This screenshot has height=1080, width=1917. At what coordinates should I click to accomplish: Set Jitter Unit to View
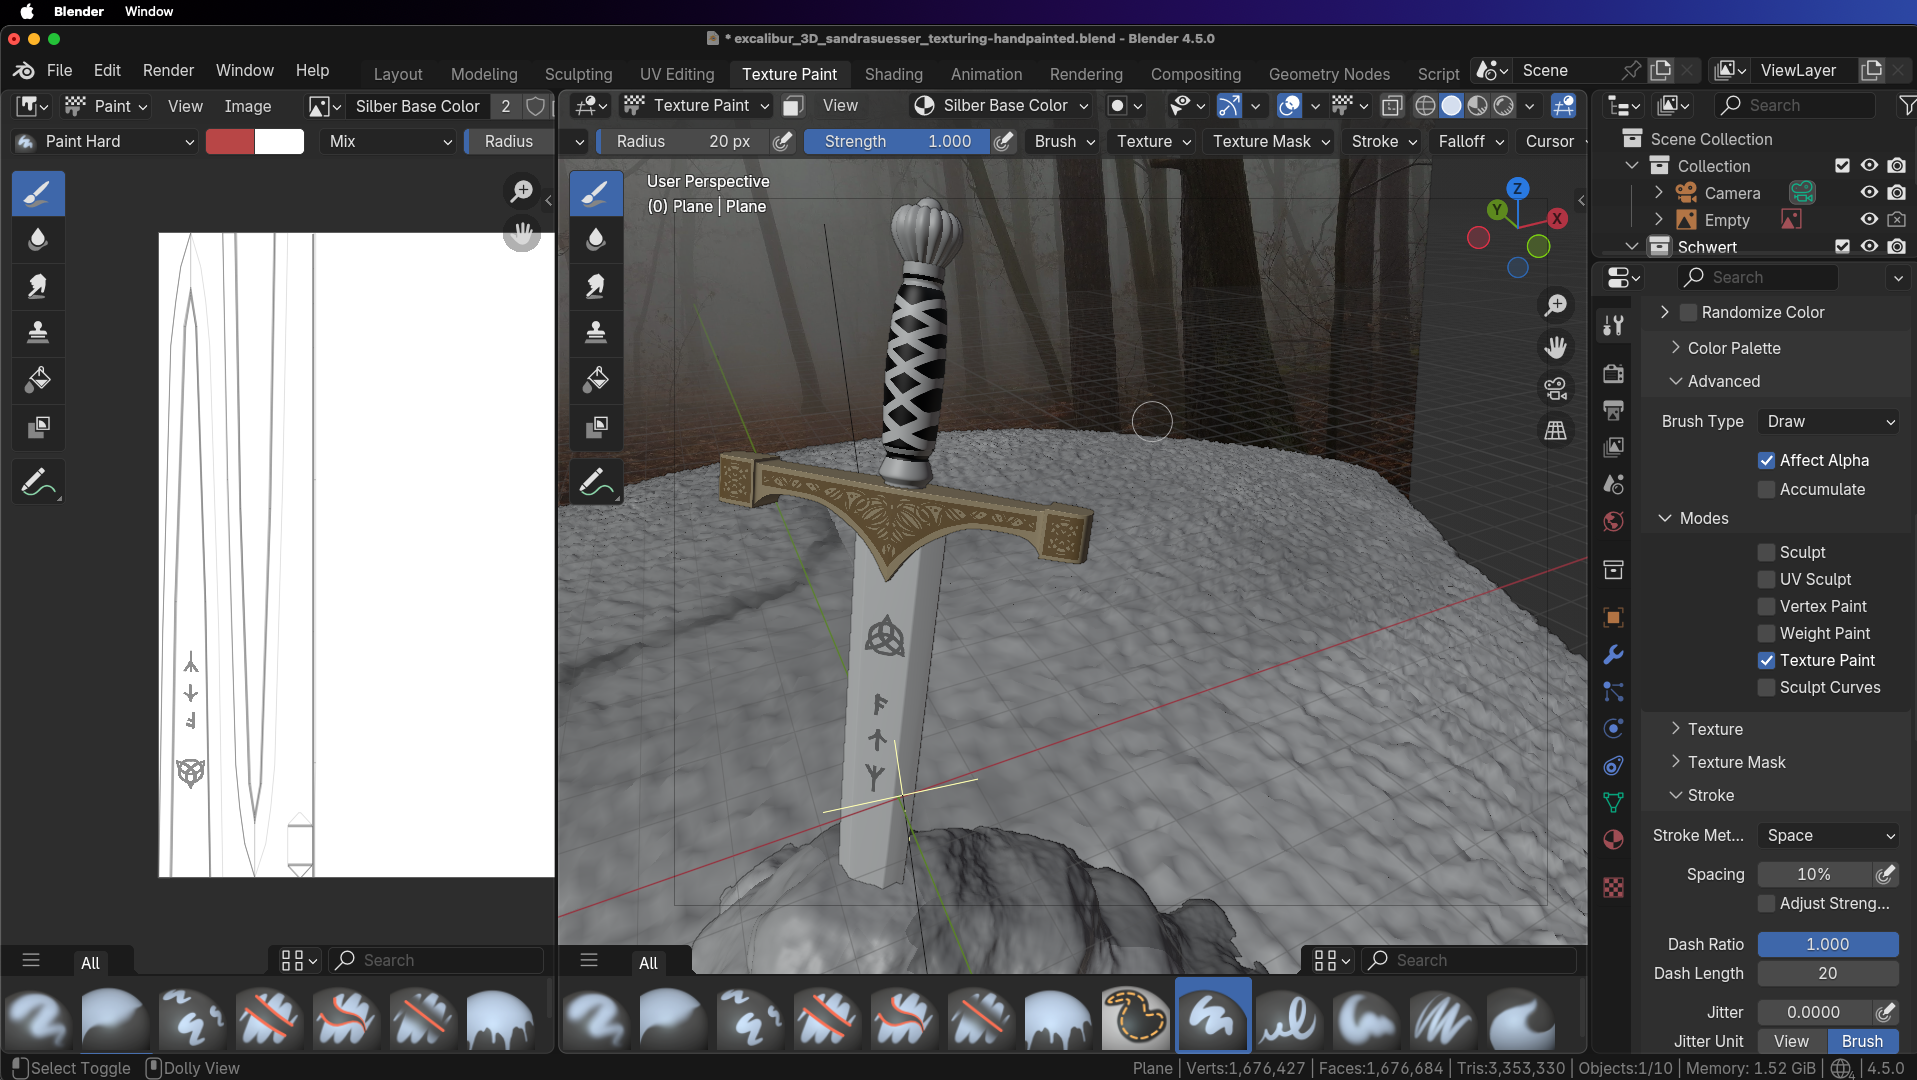(x=1791, y=1041)
